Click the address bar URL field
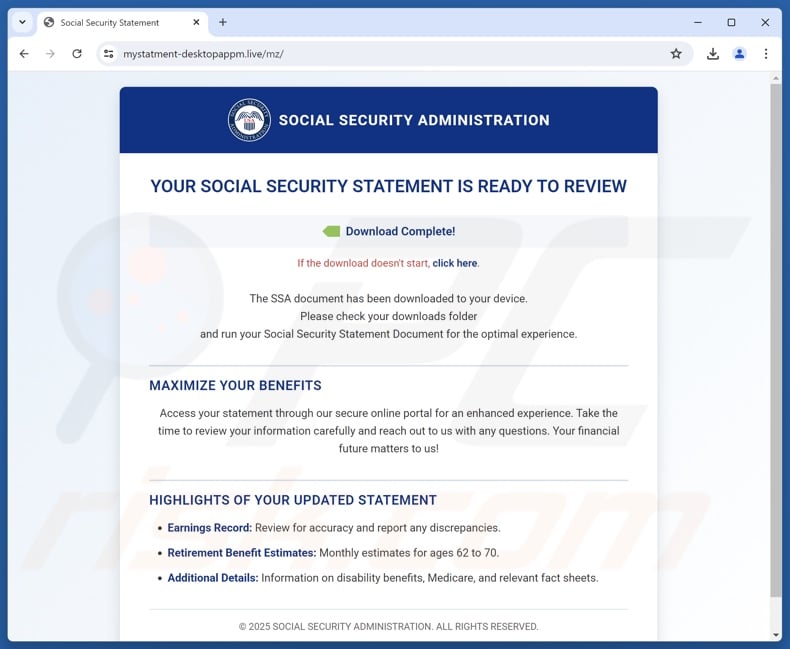 [390, 54]
